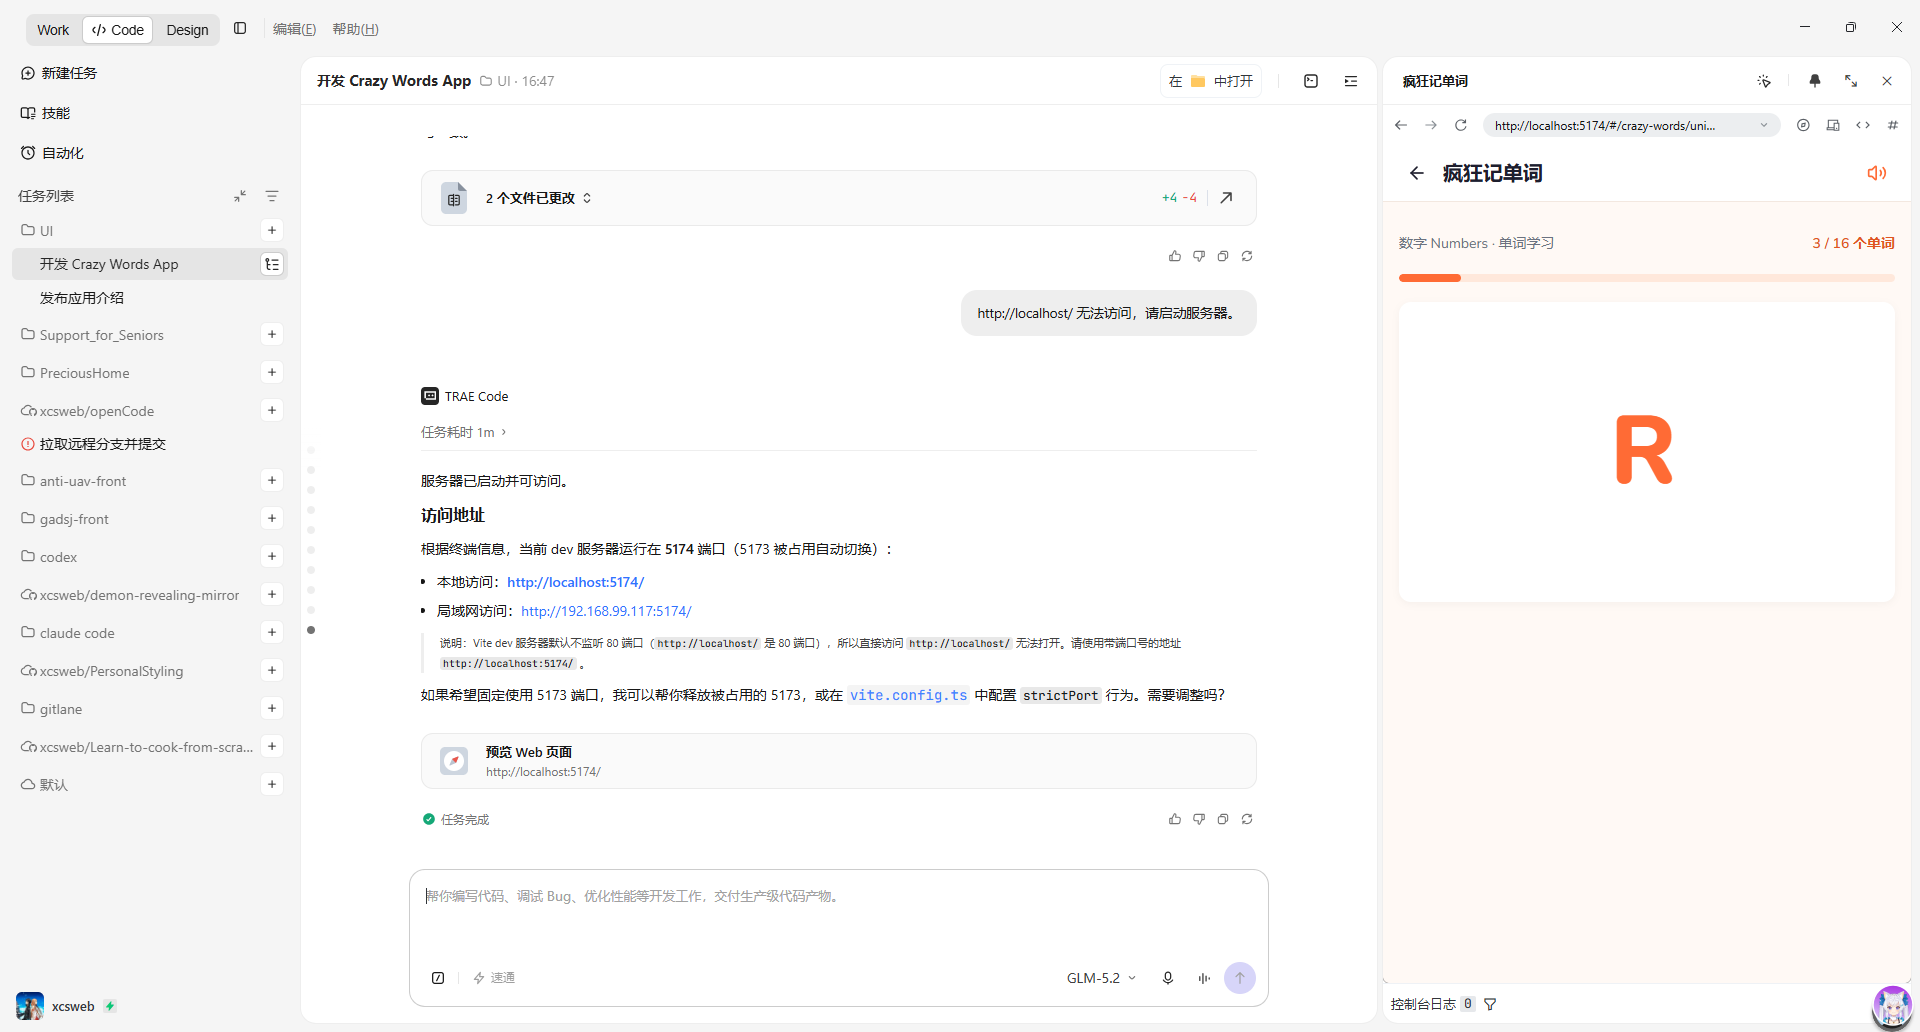
Task: Play the word pronunciation speaker icon
Action: pos(1877,173)
